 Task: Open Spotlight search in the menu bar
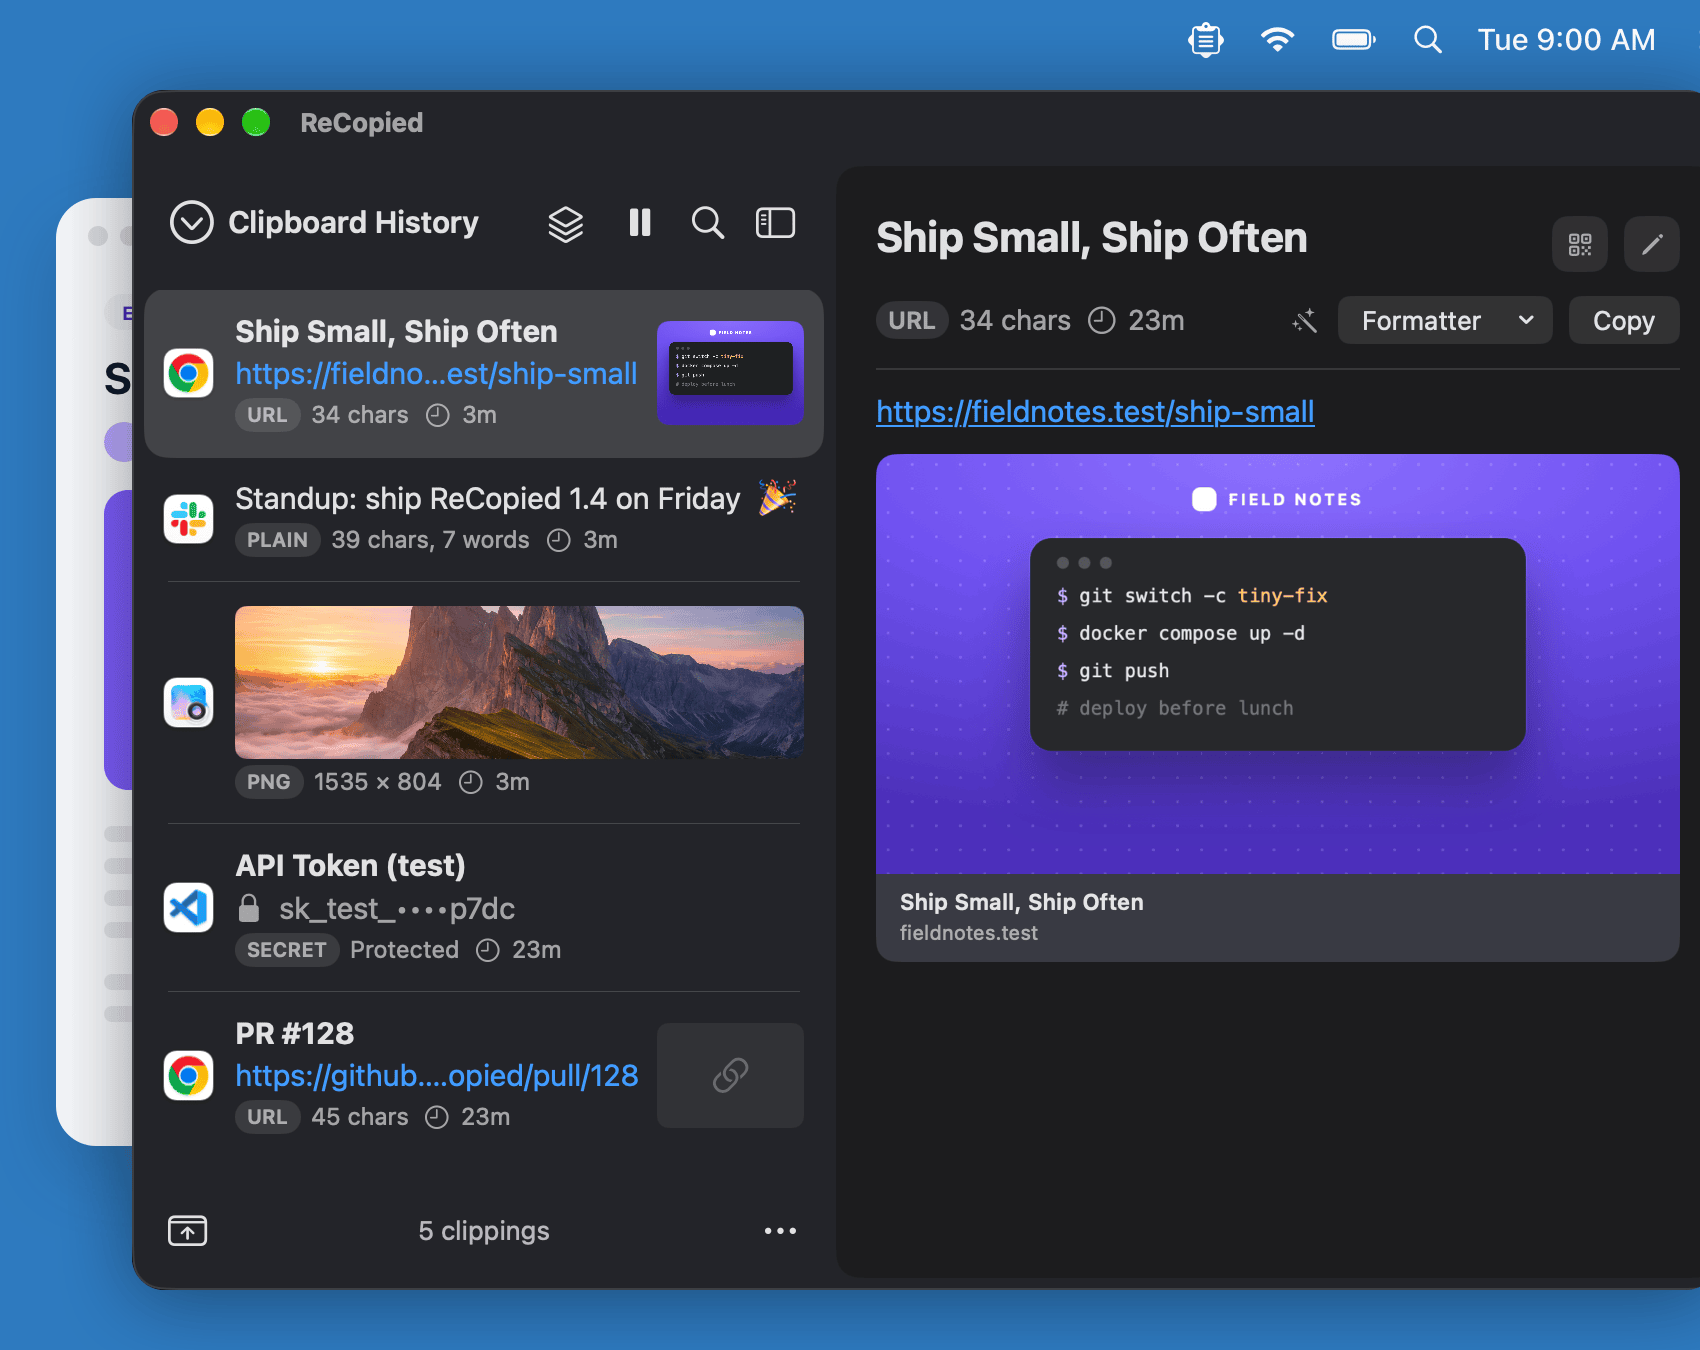click(x=1428, y=40)
